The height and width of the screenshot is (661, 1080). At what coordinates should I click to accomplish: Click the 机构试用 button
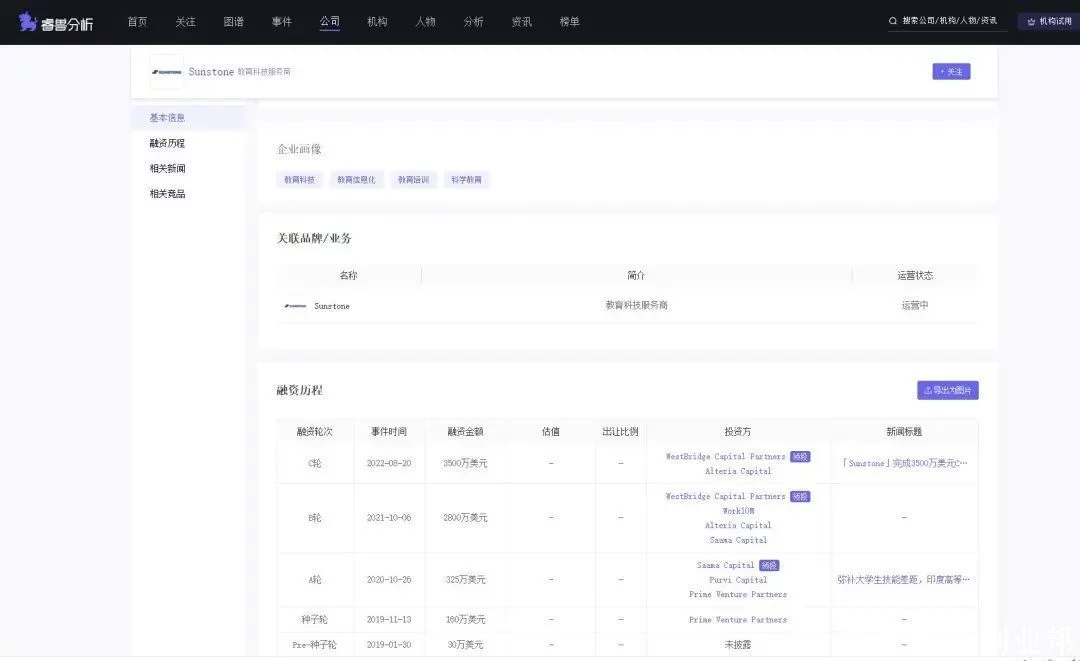click(1049, 21)
